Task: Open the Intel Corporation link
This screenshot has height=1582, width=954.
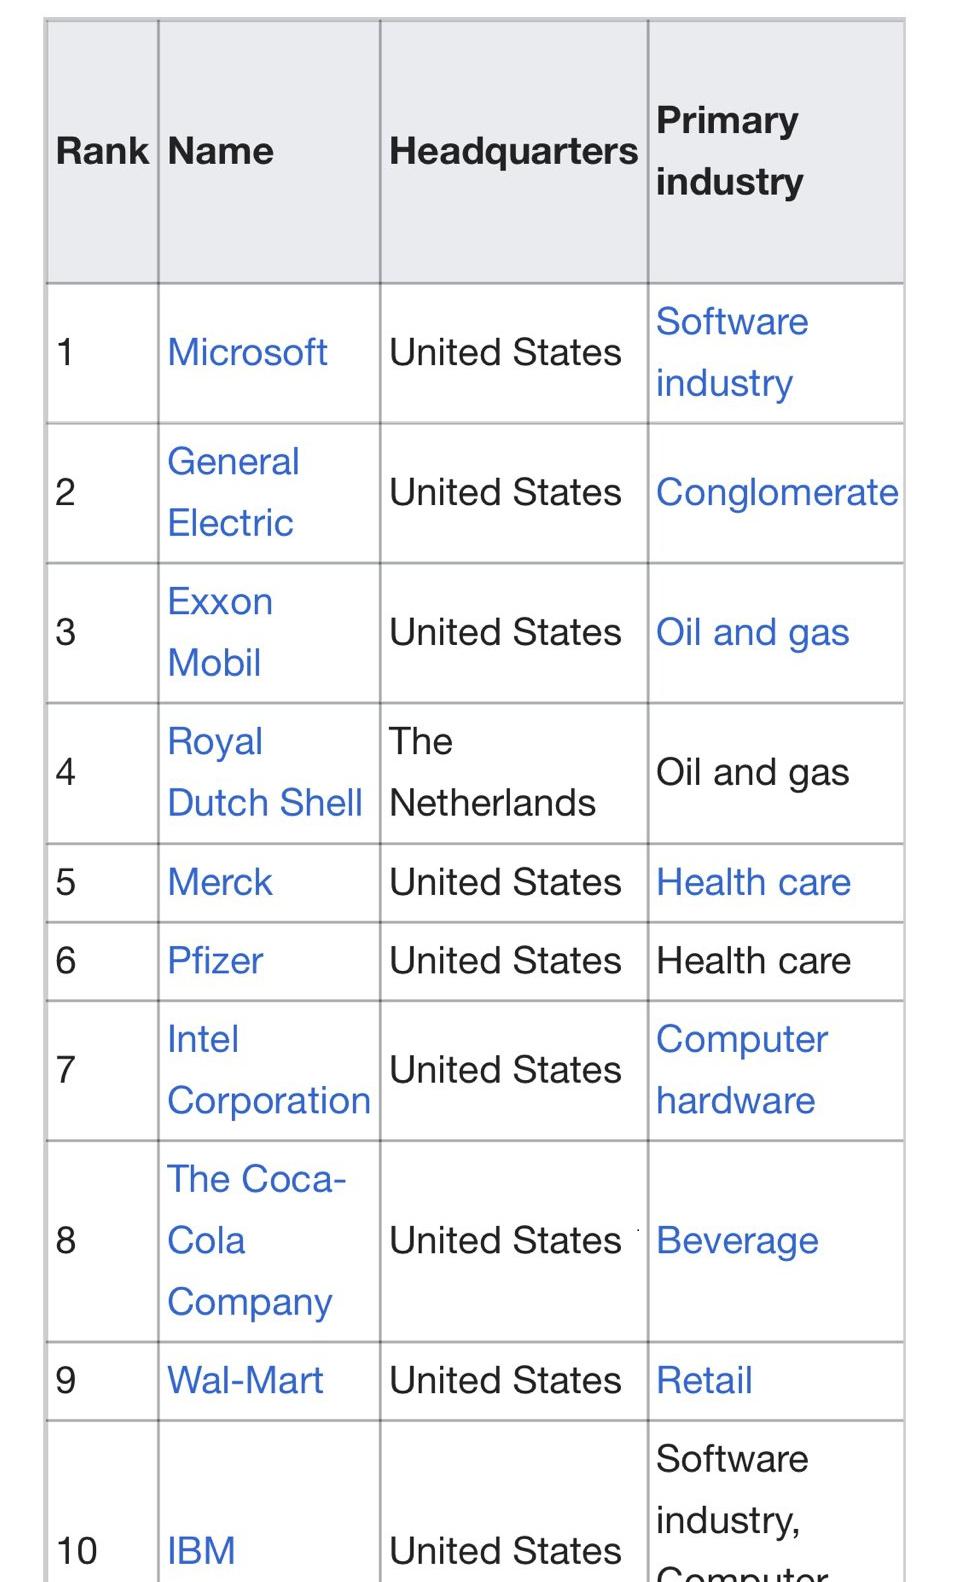Action: [x=269, y=1070]
